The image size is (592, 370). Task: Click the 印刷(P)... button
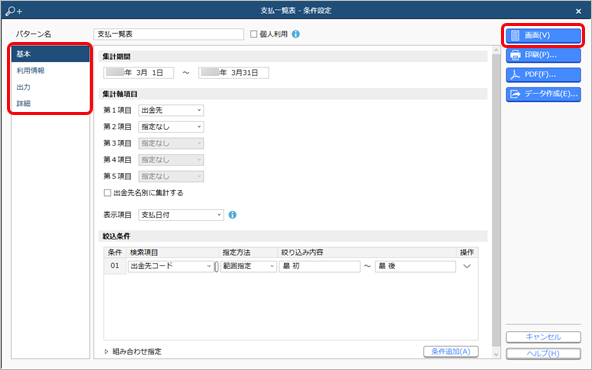coord(543,55)
